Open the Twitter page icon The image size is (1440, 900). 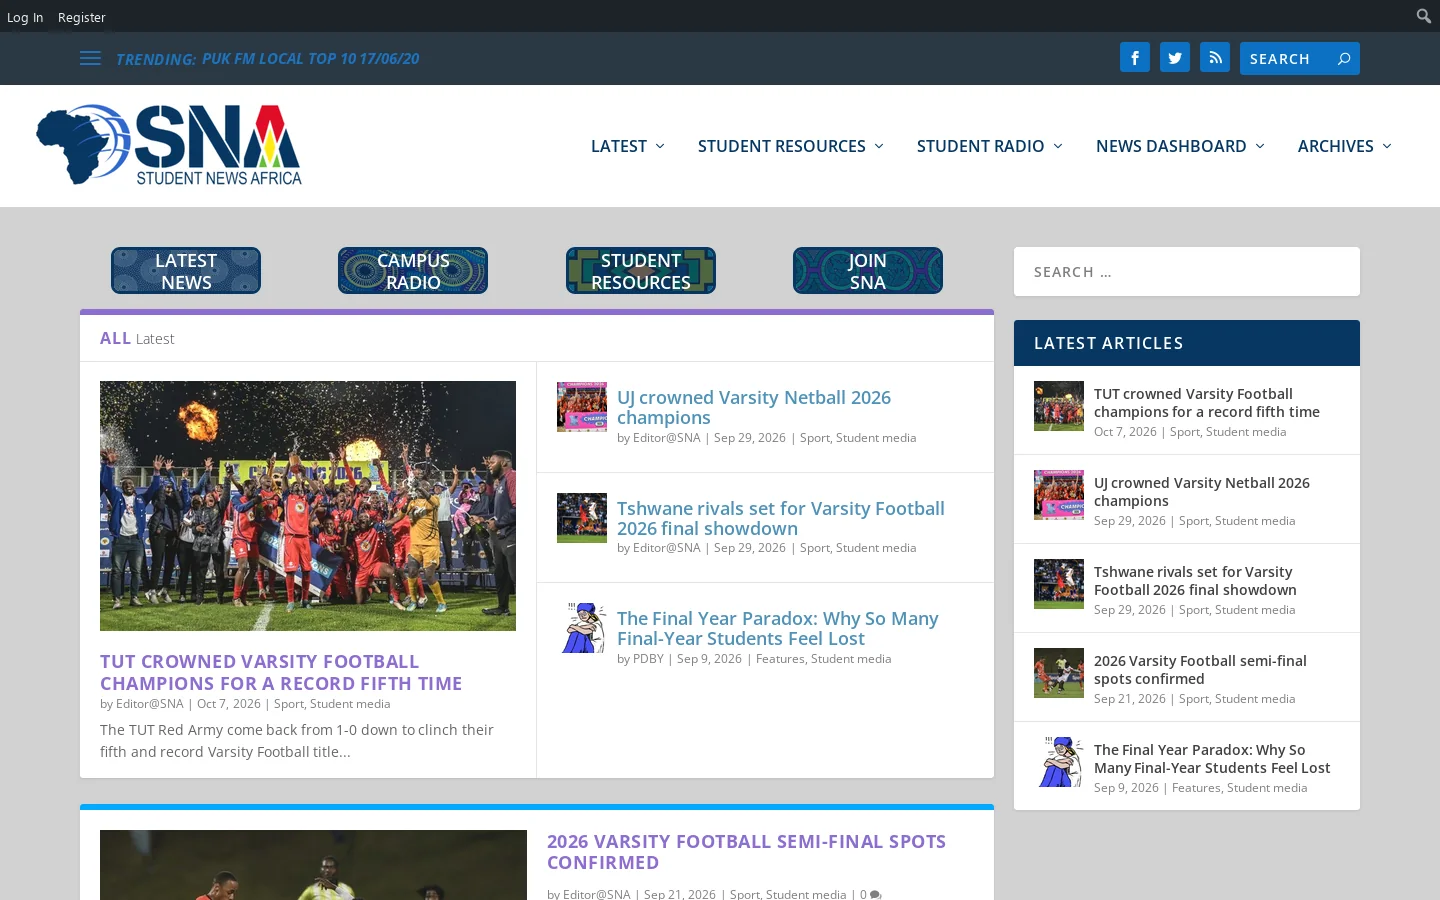(1175, 58)
